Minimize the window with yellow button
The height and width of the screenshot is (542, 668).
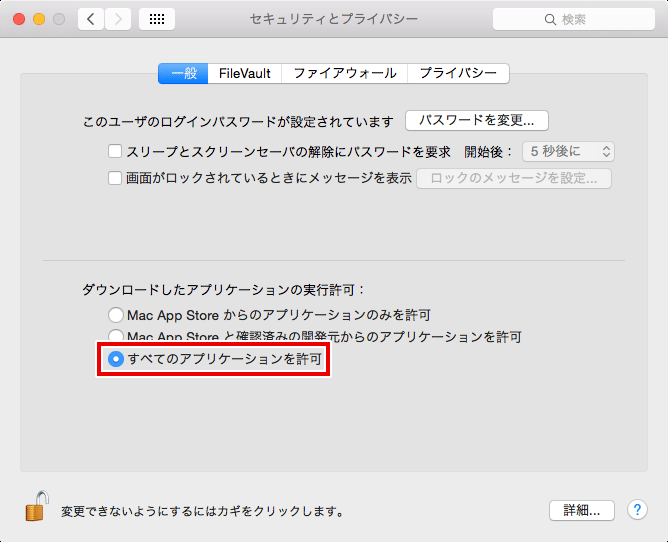pos(40,19)
